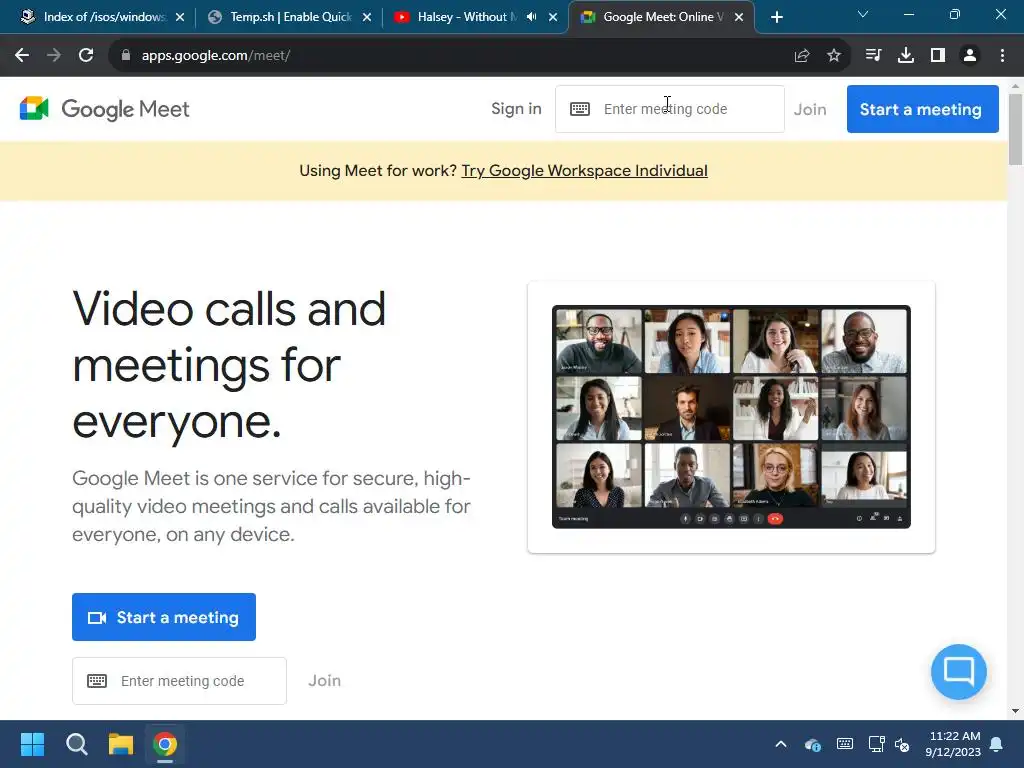This screenshot has width=1024, height=768.
Task: Switch to the Temp.sh tab
Action: pyautogui.click(x=289, y=17)
